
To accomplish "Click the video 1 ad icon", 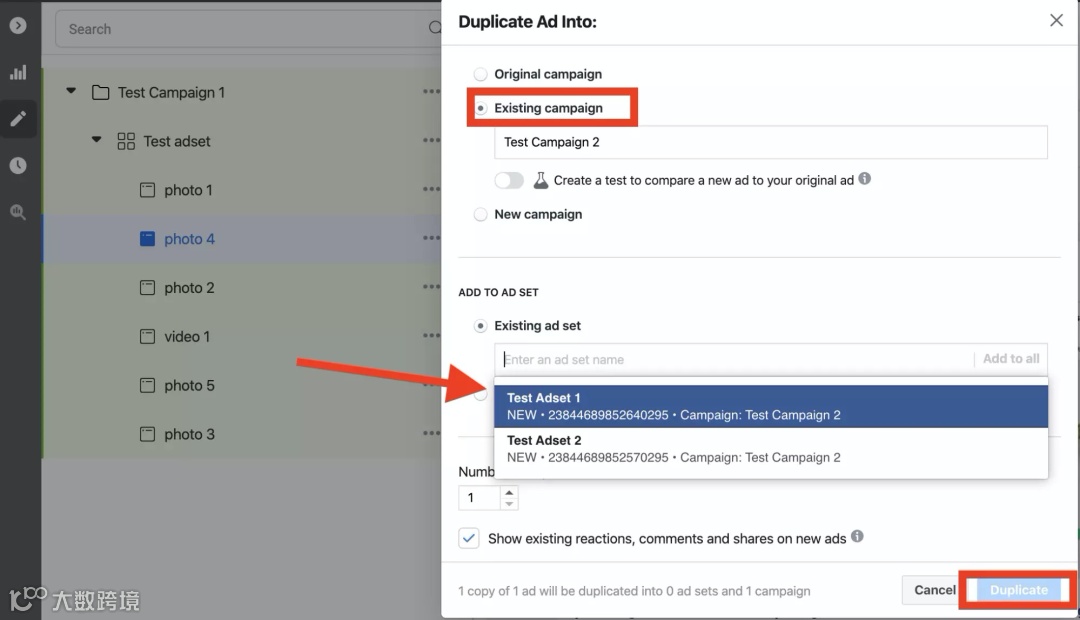I will click(x=147, y=337).
